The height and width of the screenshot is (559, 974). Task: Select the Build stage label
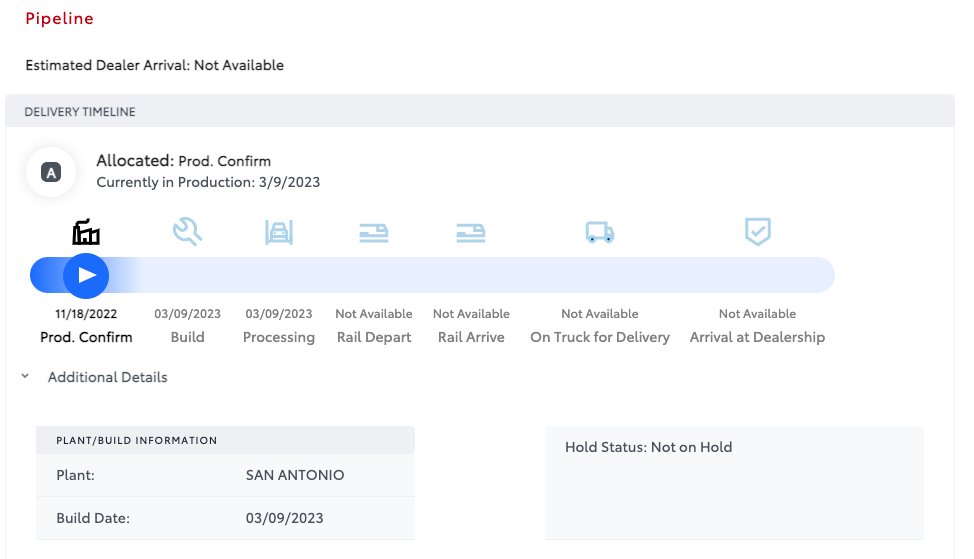187,337
